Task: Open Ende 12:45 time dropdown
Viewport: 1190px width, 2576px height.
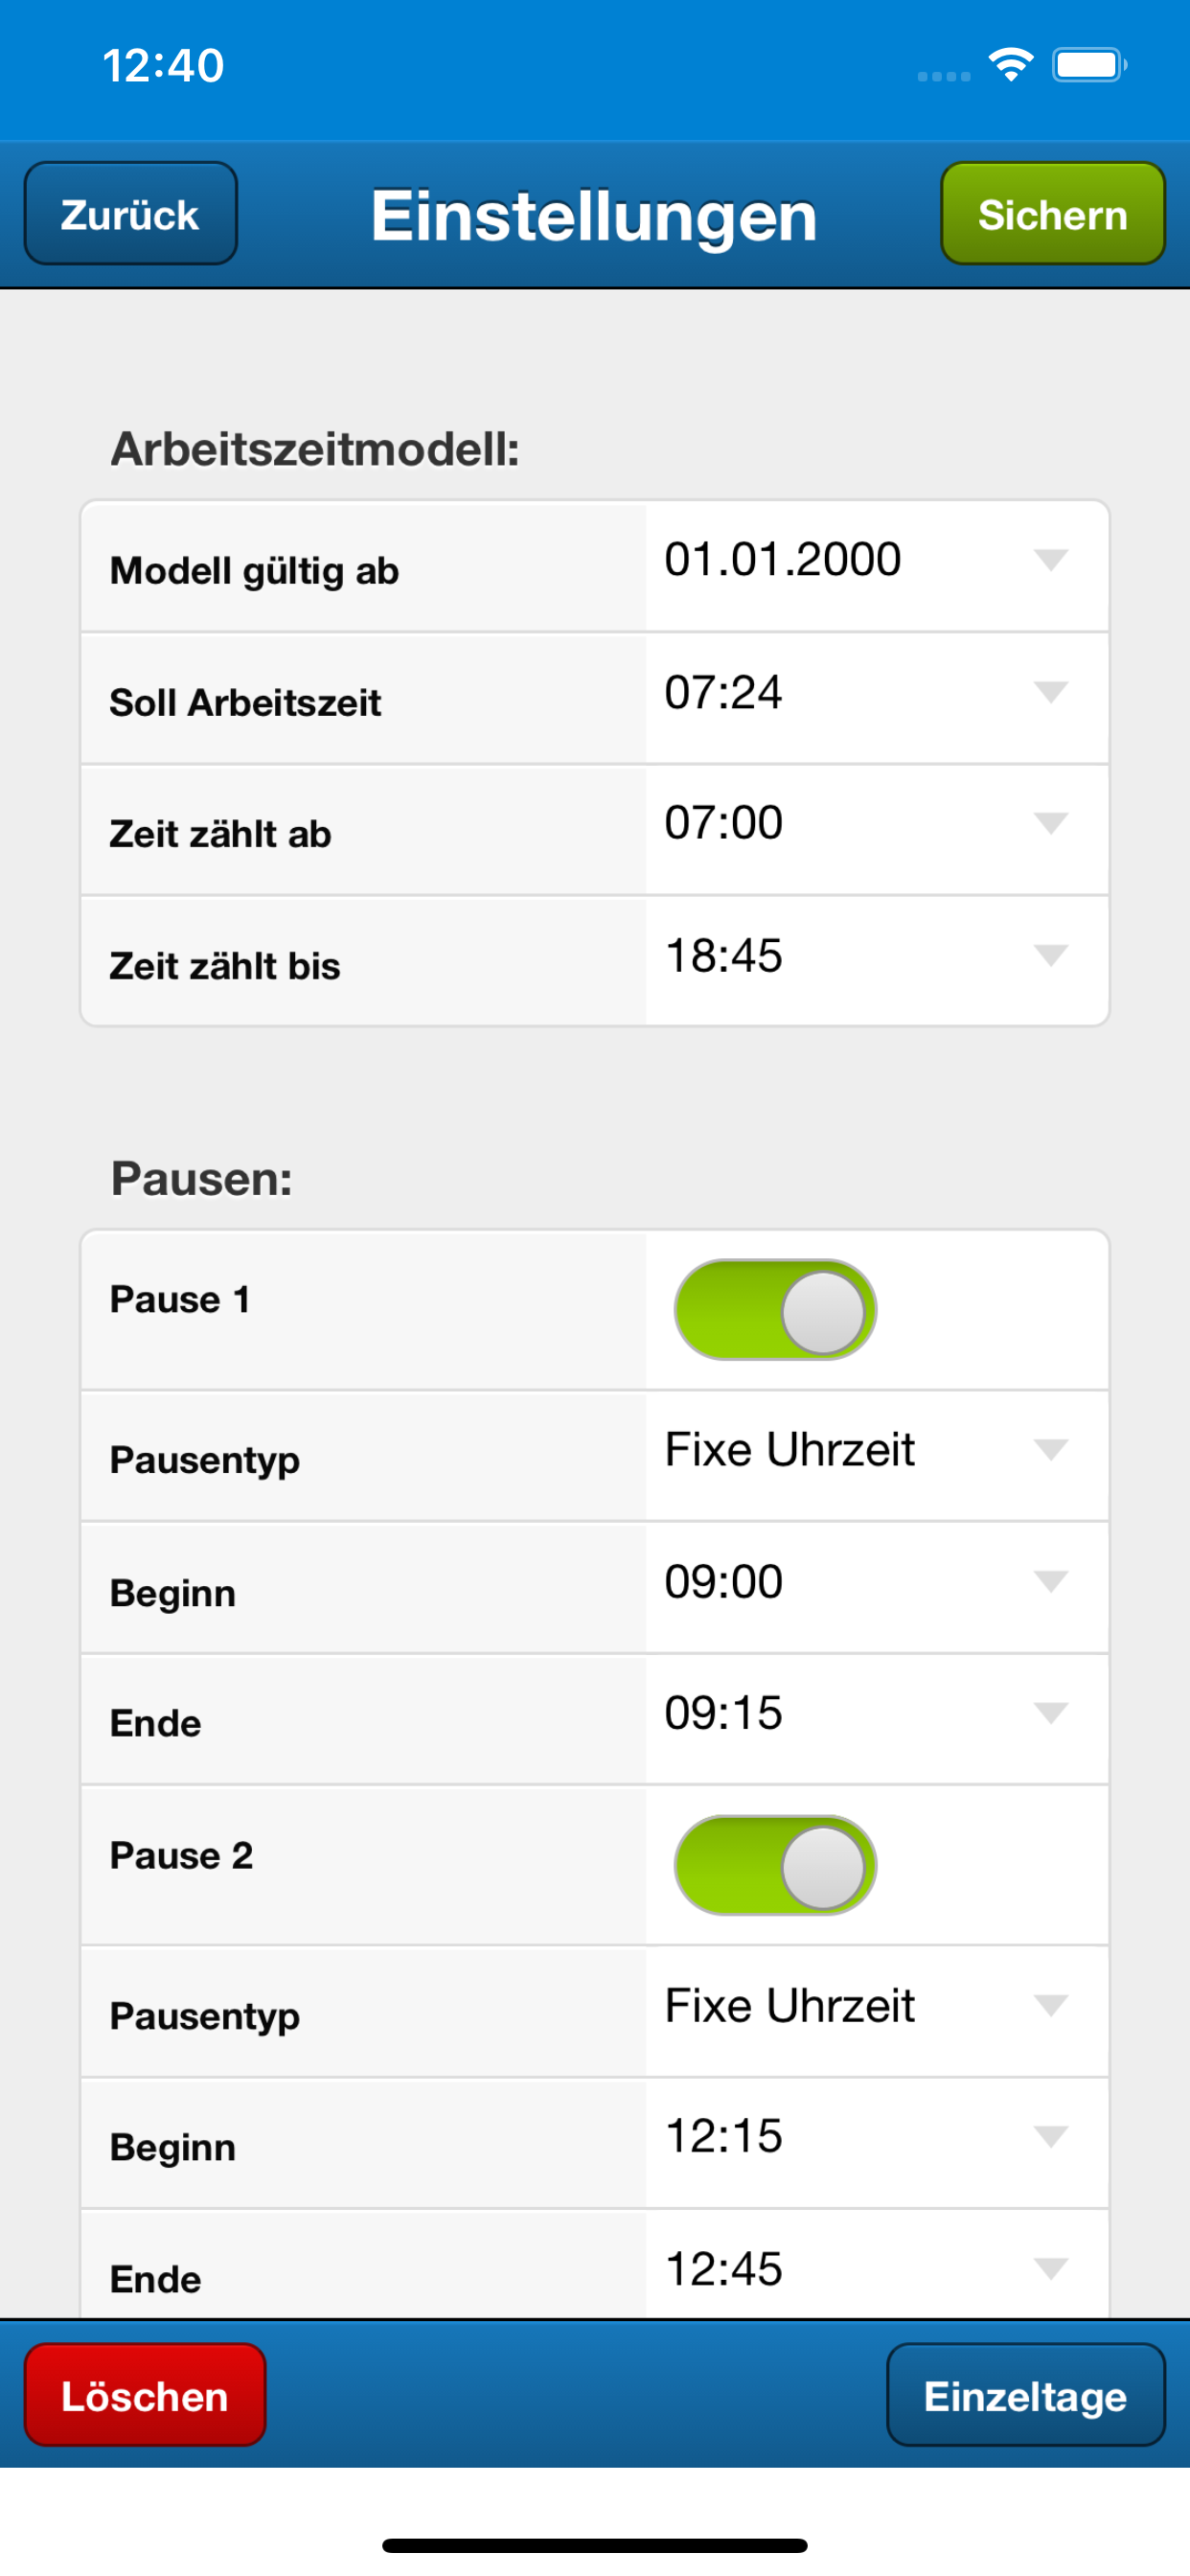Action: (877, 2264)
